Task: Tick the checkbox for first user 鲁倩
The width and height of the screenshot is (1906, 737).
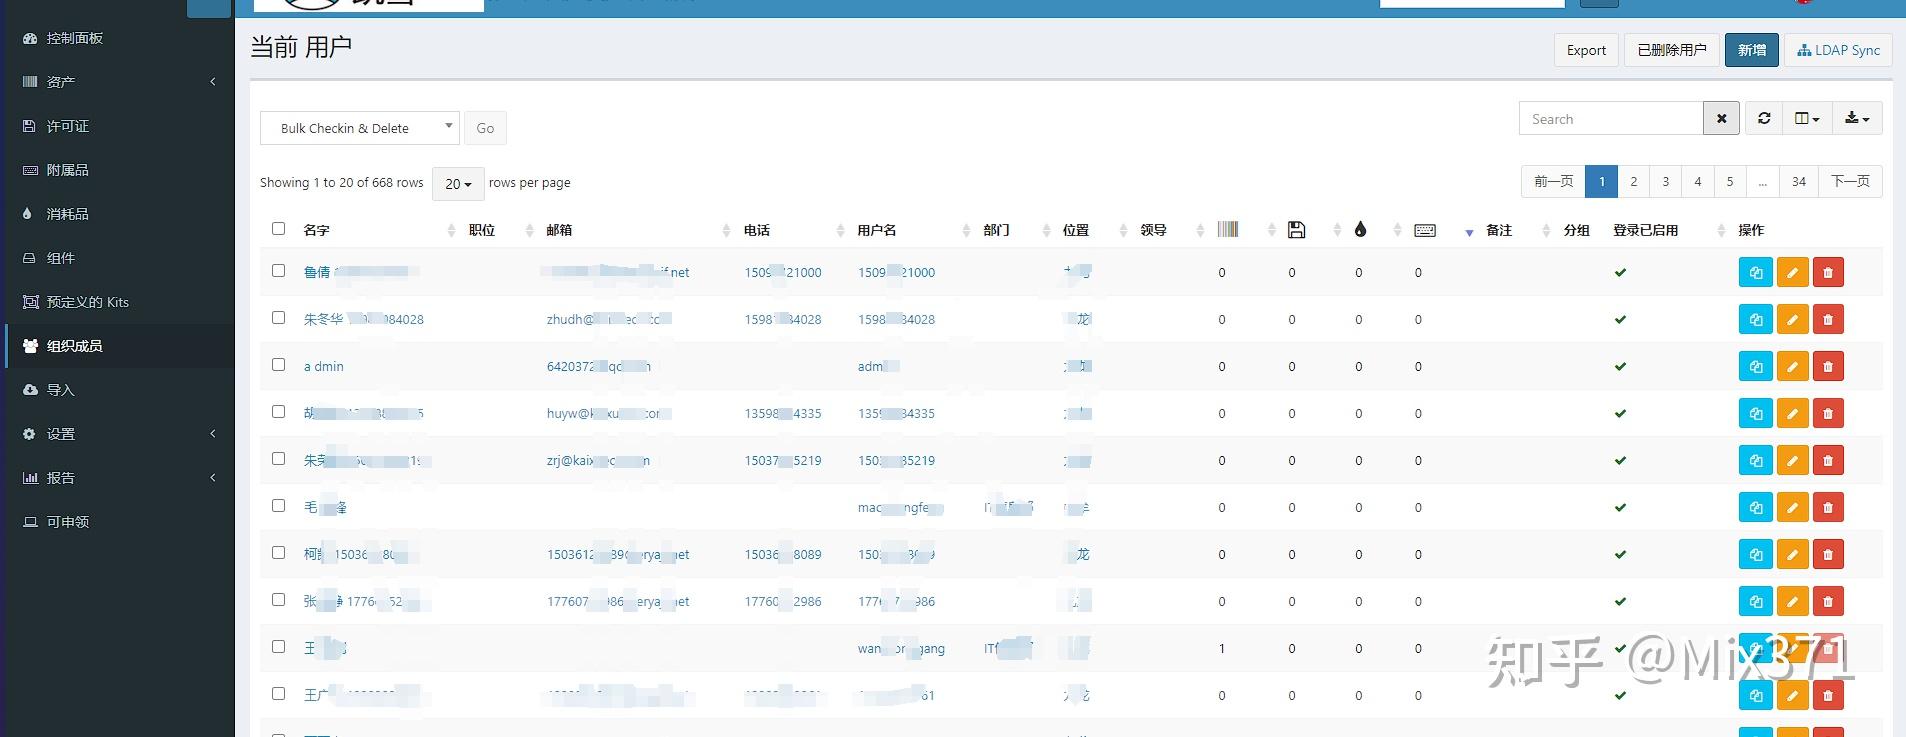Action: click(279, 271)
